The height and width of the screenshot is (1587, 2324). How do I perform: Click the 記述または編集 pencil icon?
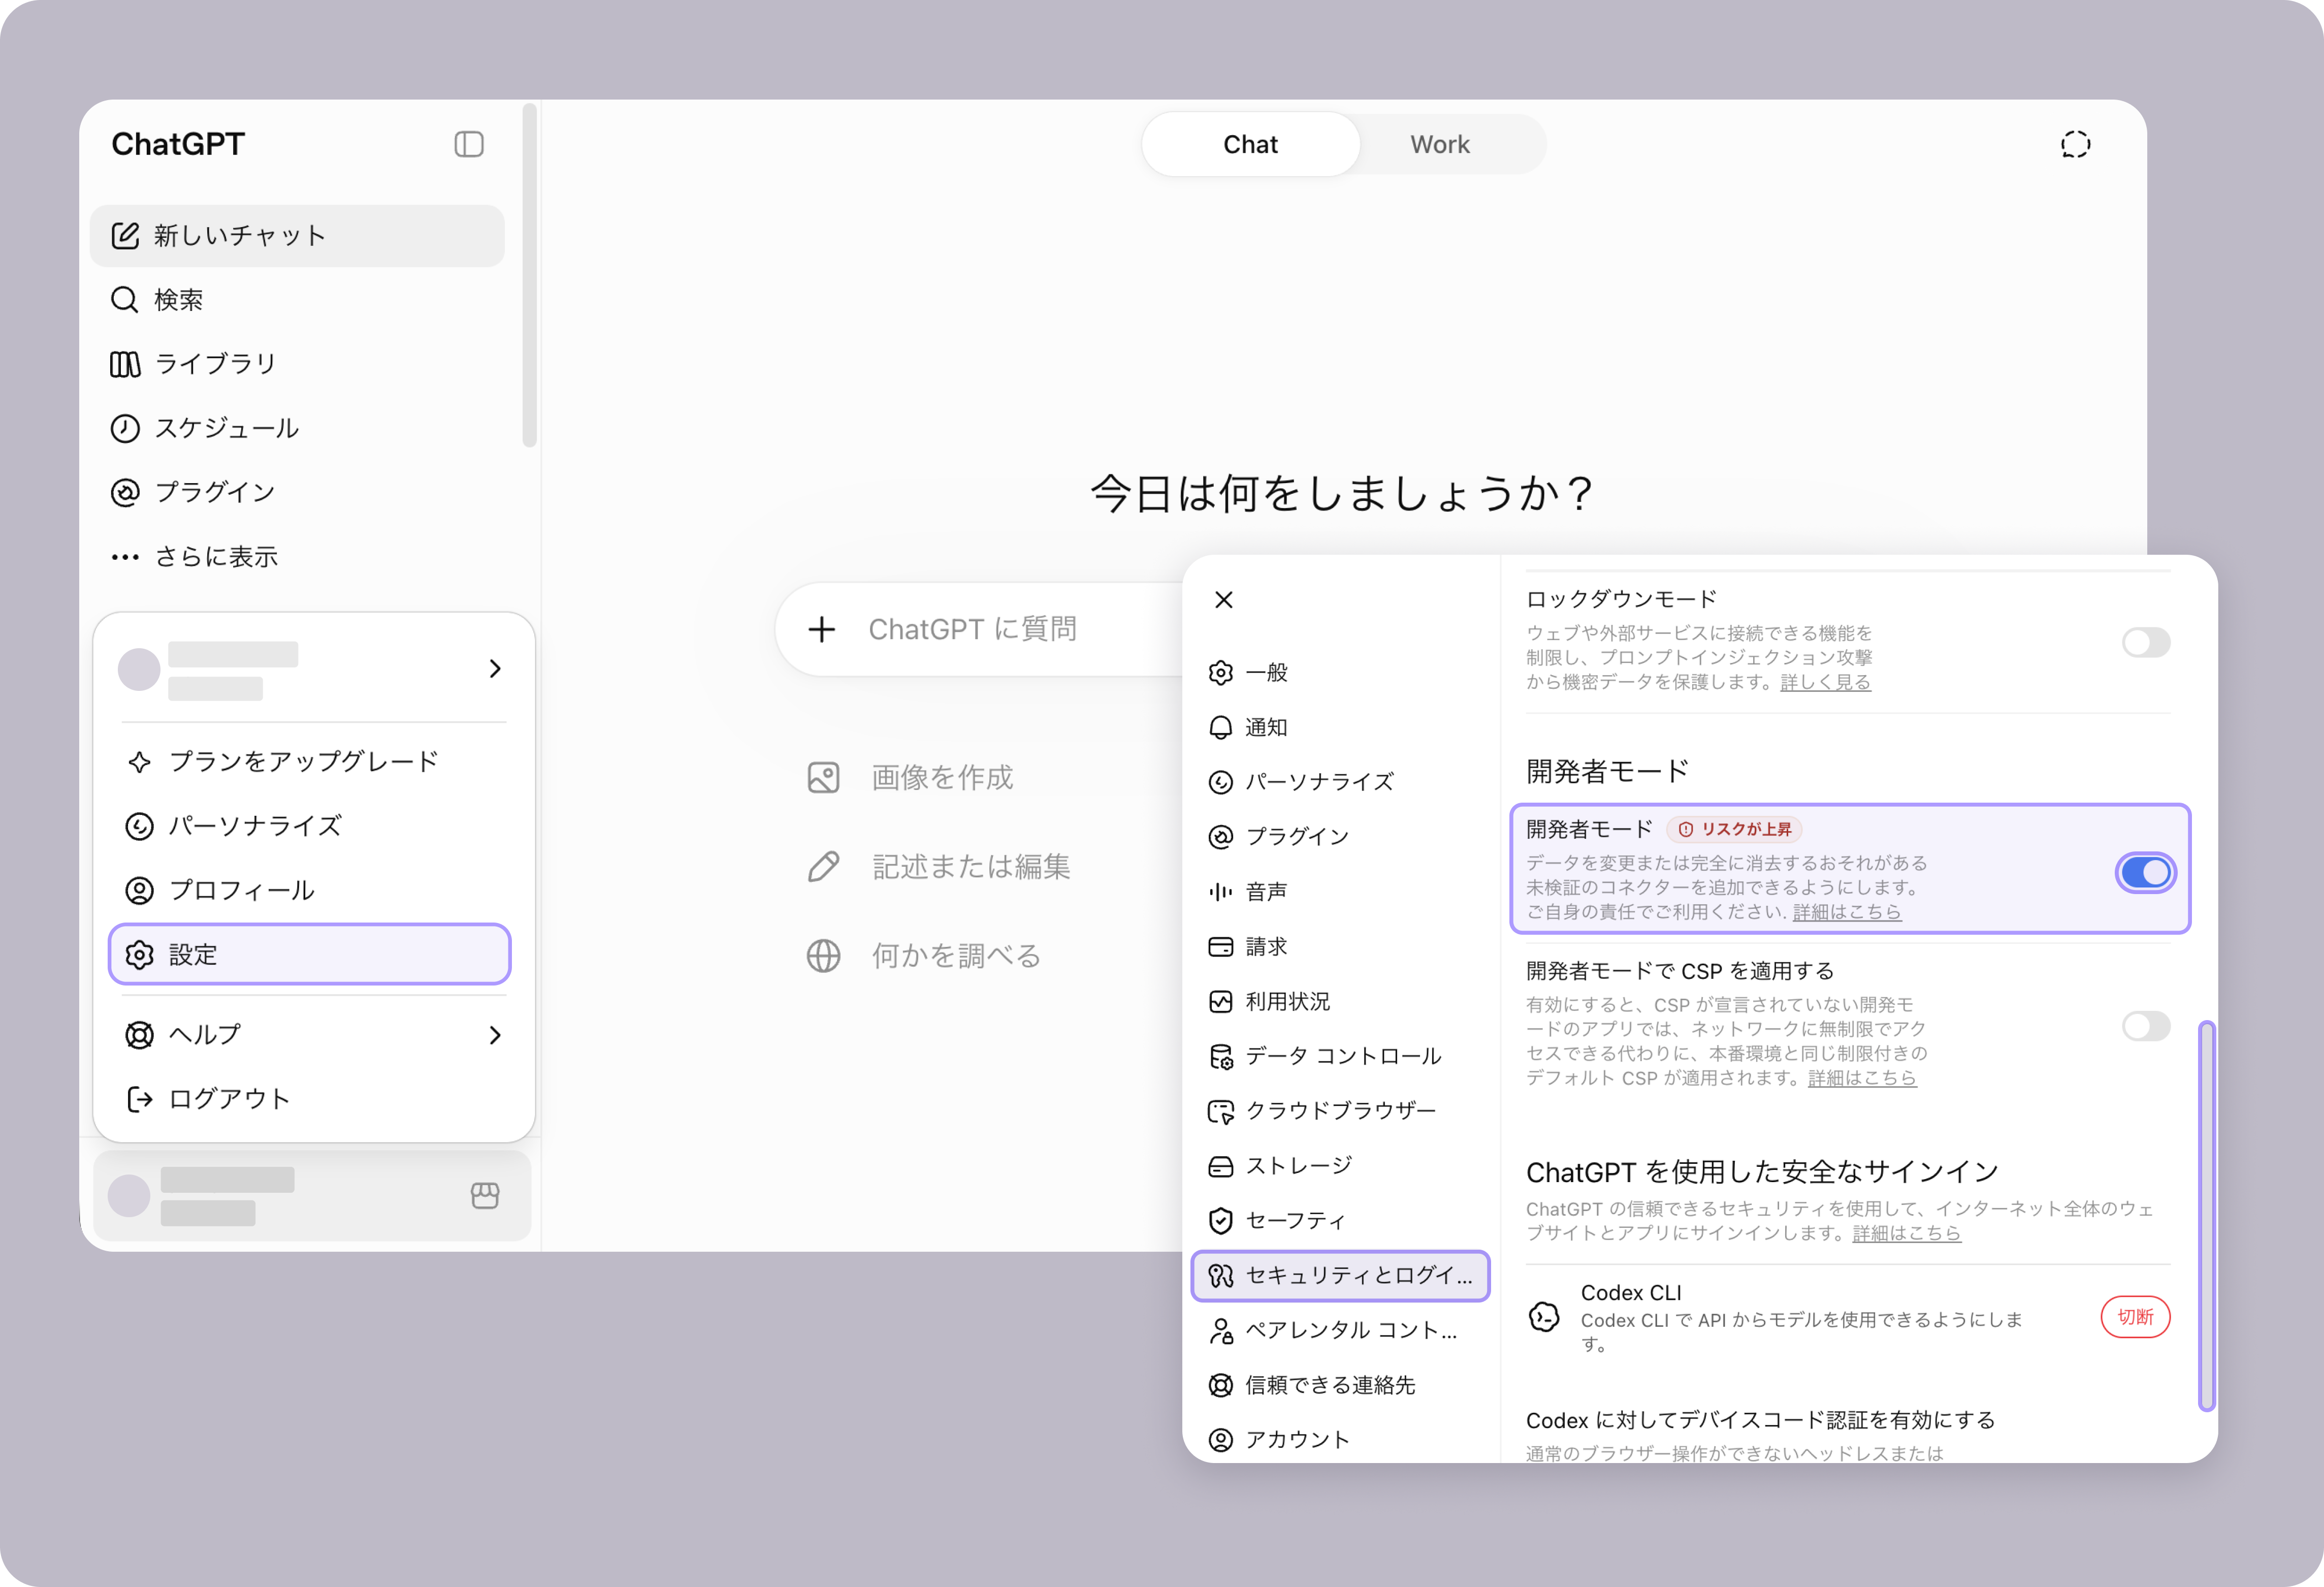pos(823,866)
